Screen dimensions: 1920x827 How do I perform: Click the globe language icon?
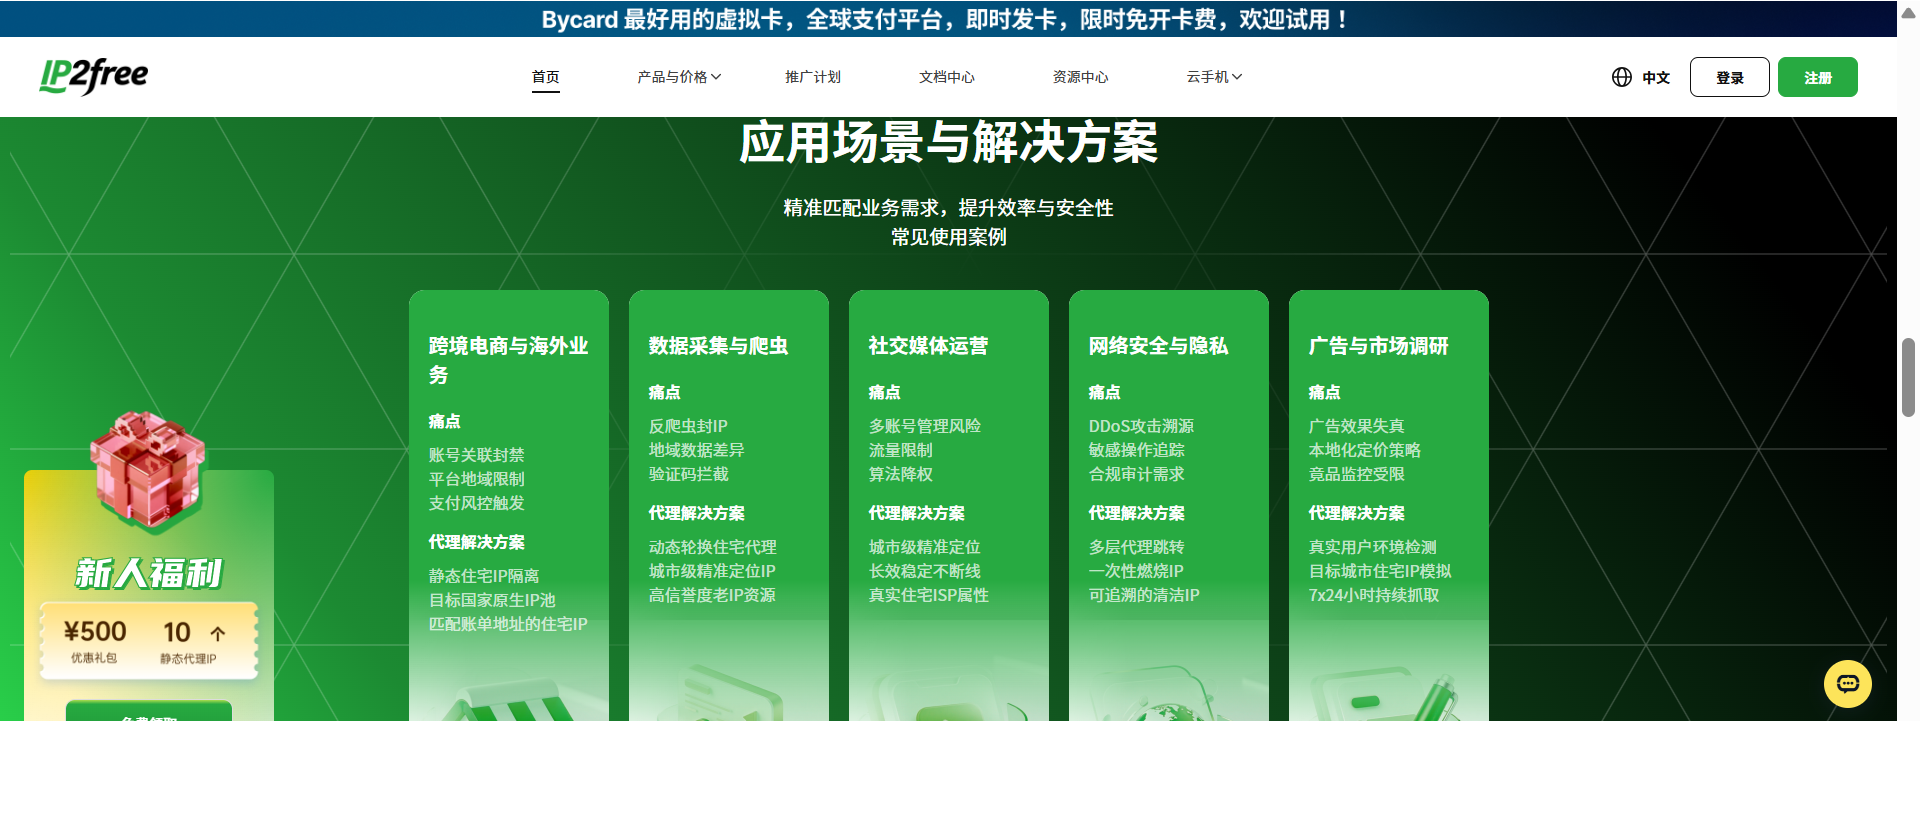coord(1622,77)
